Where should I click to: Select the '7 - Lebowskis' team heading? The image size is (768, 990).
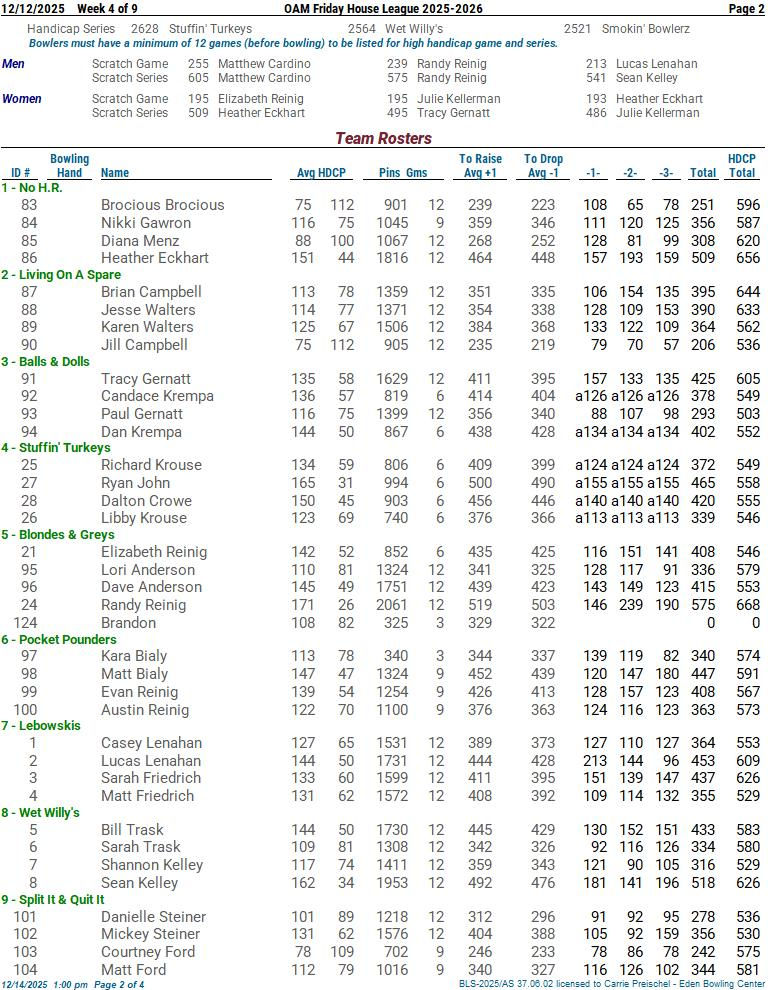tap(41, 725)
